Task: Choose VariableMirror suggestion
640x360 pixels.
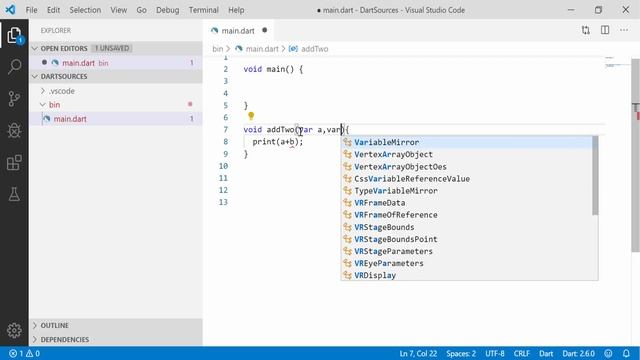Action: tap(467, 142)
